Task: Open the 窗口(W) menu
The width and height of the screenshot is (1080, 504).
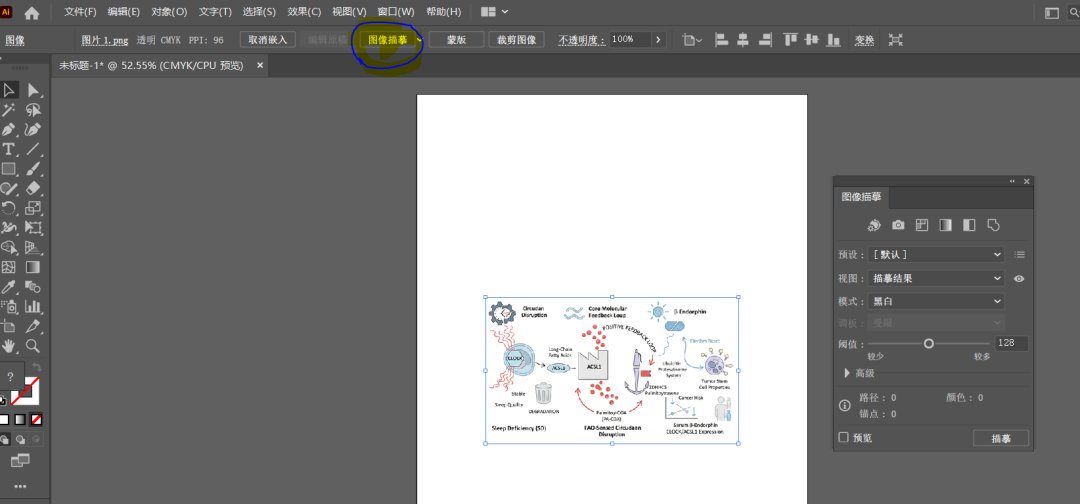Action: coord(395,12)
